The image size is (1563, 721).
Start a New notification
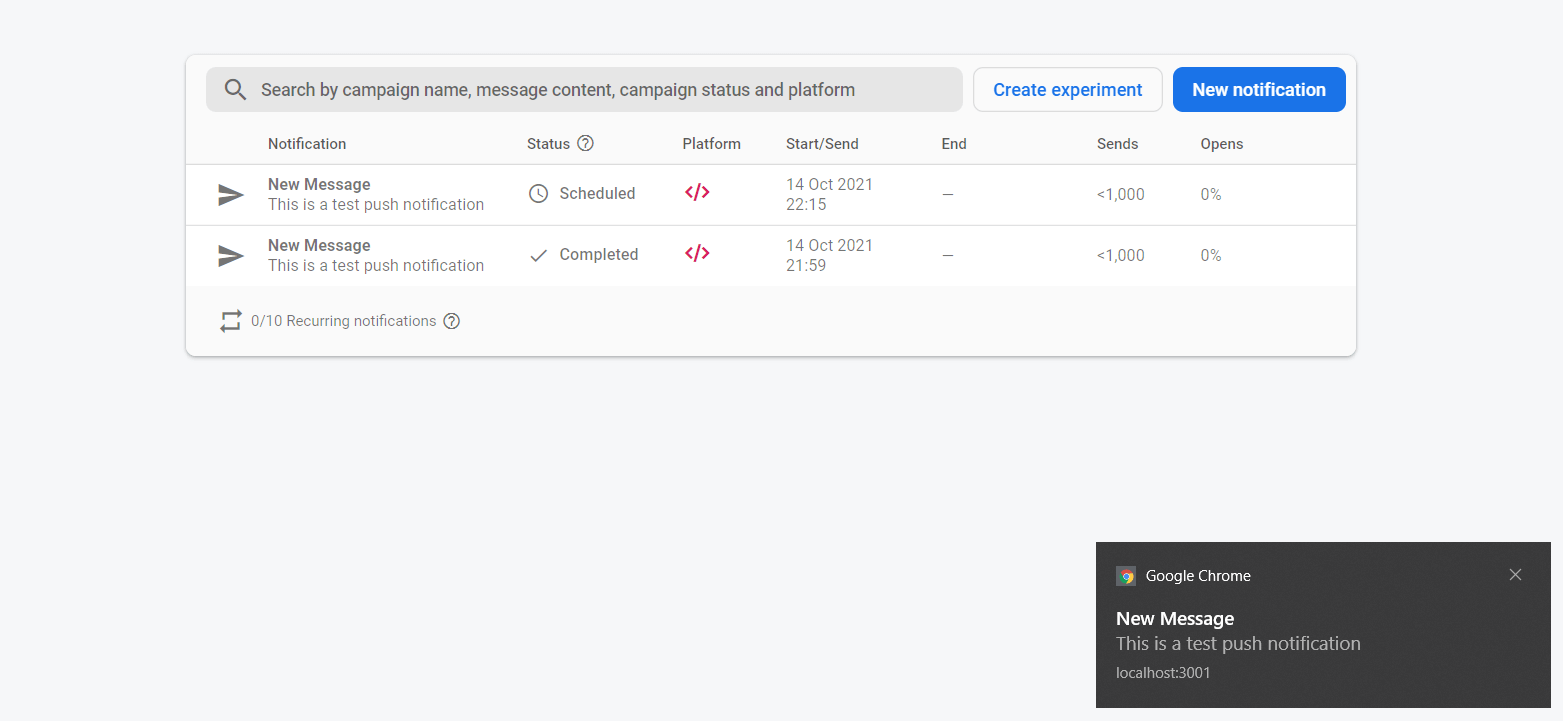click(x=1259, y=90)
